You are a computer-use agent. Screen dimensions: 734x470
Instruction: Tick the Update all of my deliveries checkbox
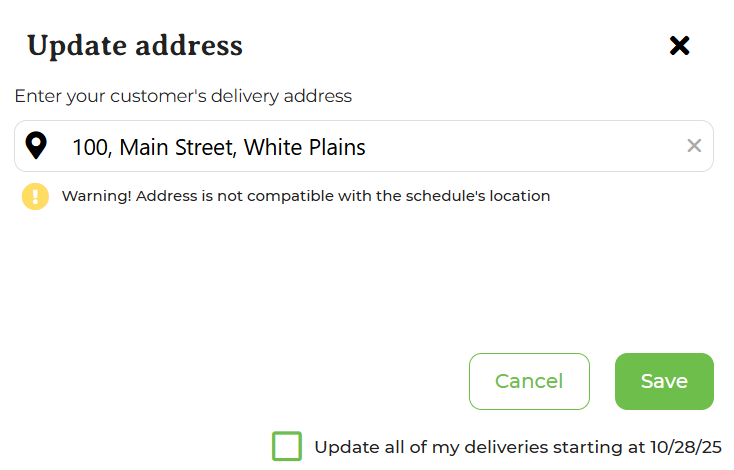point(286,446)
